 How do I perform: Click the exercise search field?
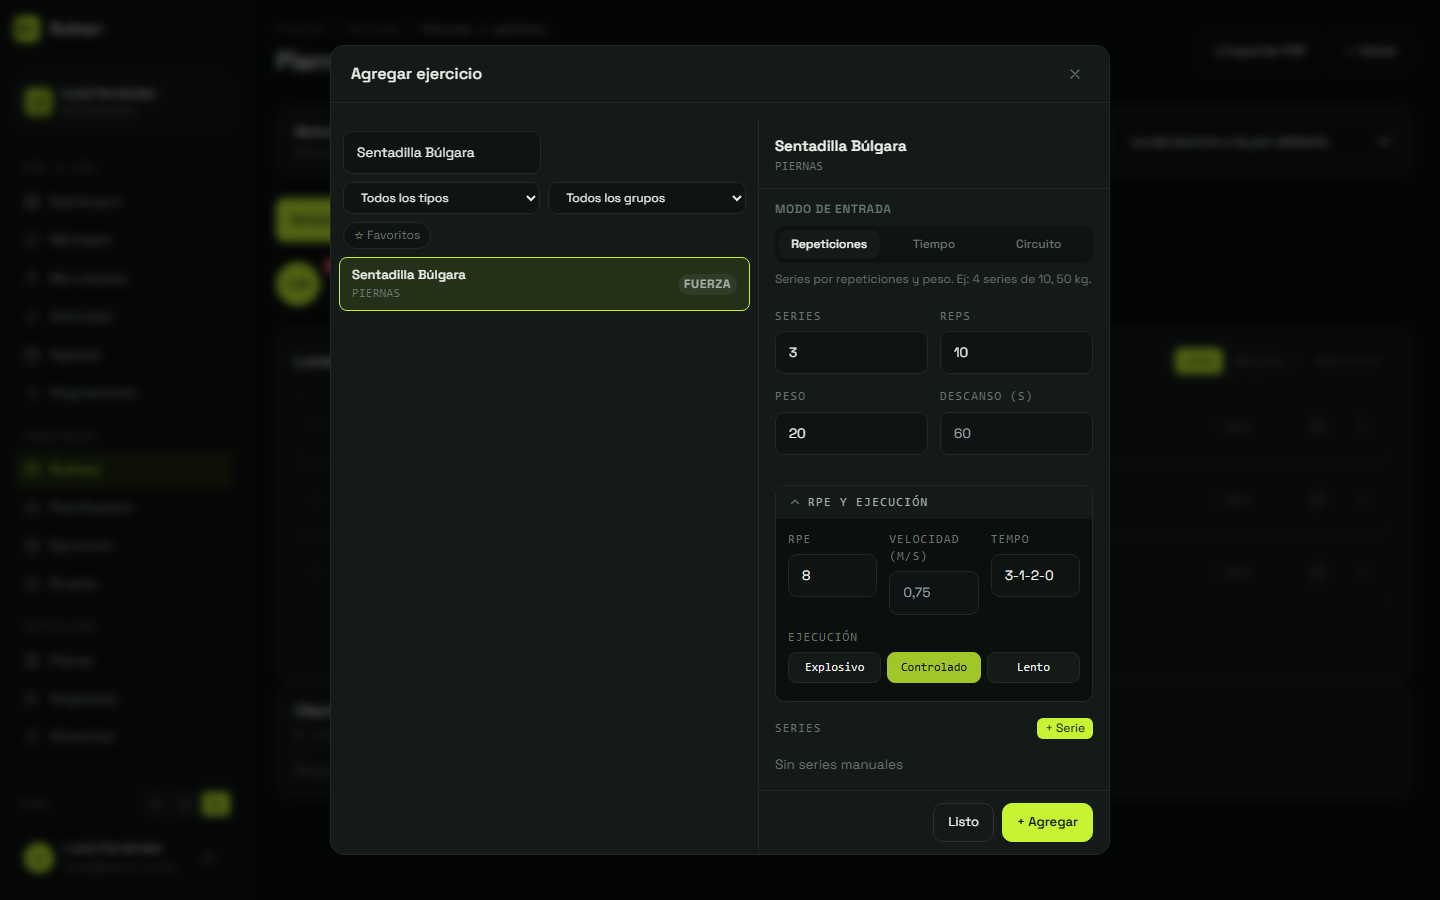tap(442, 153)
